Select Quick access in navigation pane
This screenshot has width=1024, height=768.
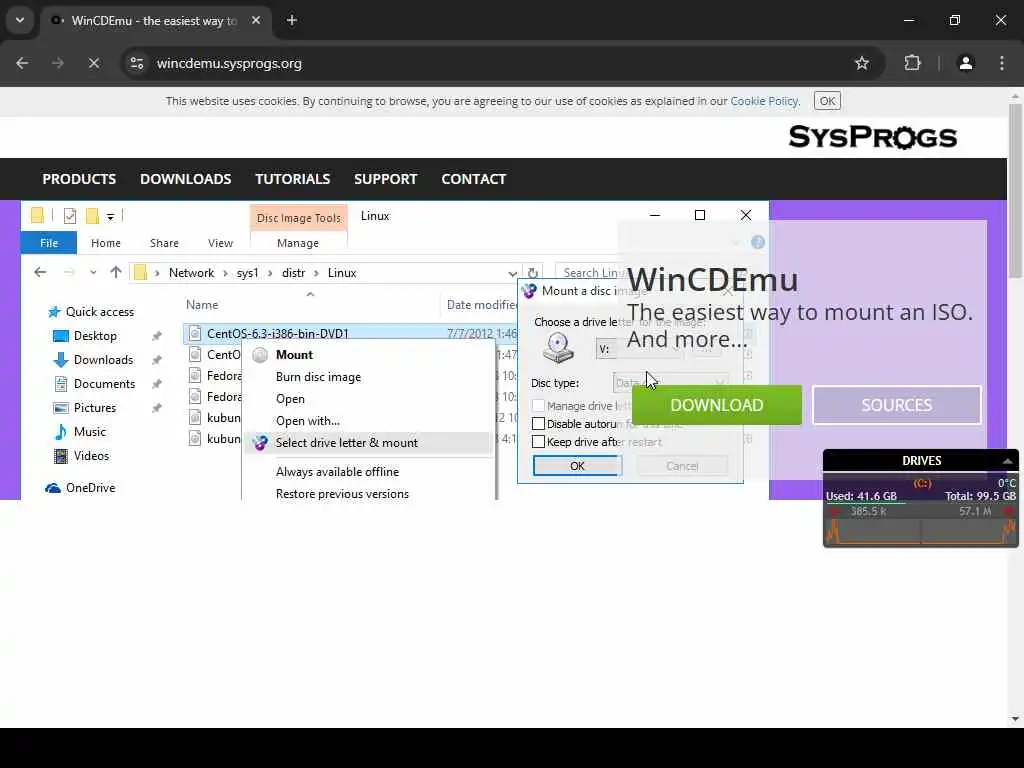tap(91, 312)
